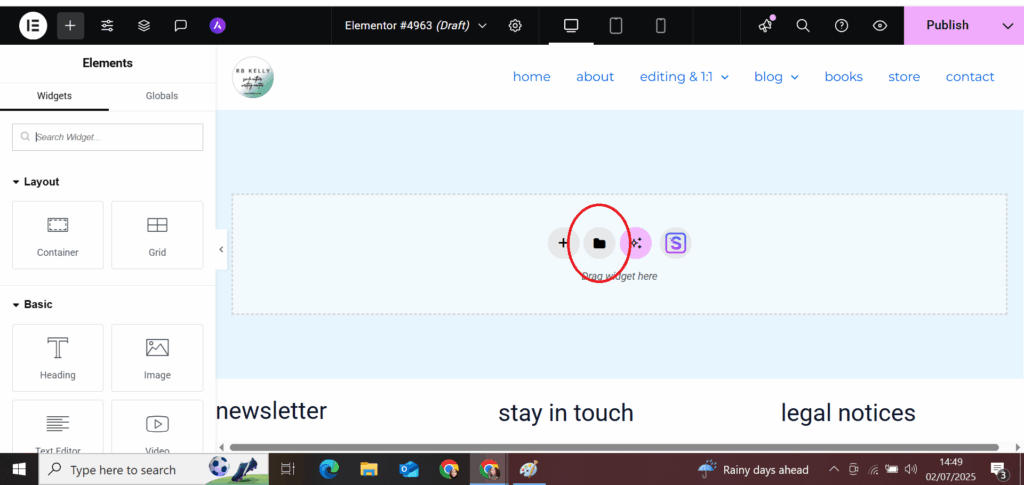Focus the Search Widget field
Image resolution: width=1024 pixels, height=485 pixels.
(108, 137)
